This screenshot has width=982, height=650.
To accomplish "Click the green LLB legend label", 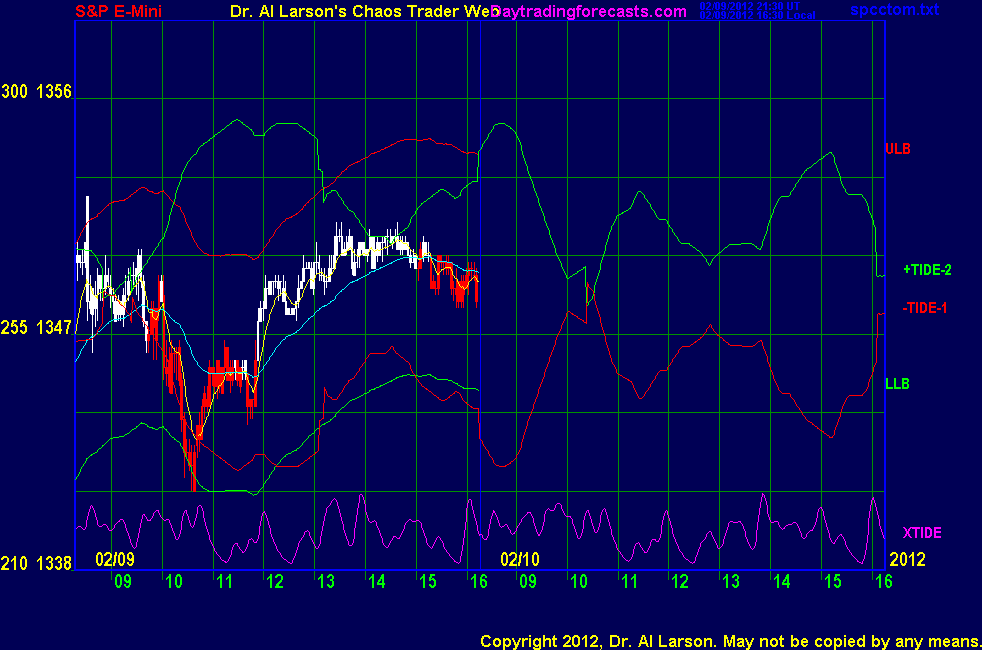I will [x=897, y=384].
